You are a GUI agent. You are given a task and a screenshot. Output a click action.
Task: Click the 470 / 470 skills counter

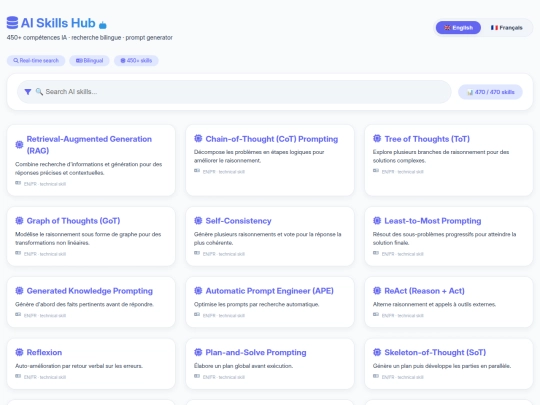click(x=490, y=92)
